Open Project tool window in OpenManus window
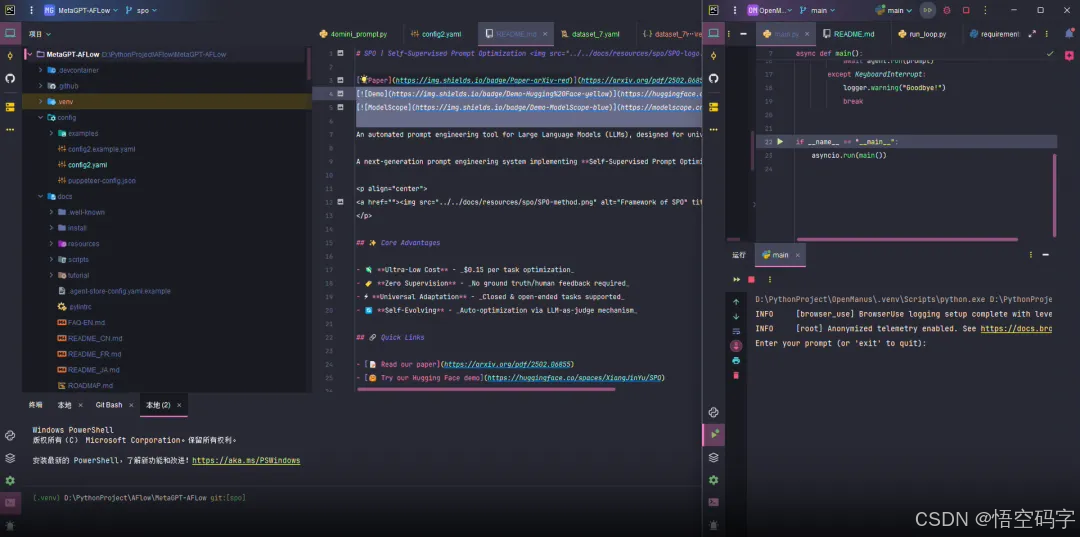This screenshot has height=537, width=1080. tap(714, 33)
